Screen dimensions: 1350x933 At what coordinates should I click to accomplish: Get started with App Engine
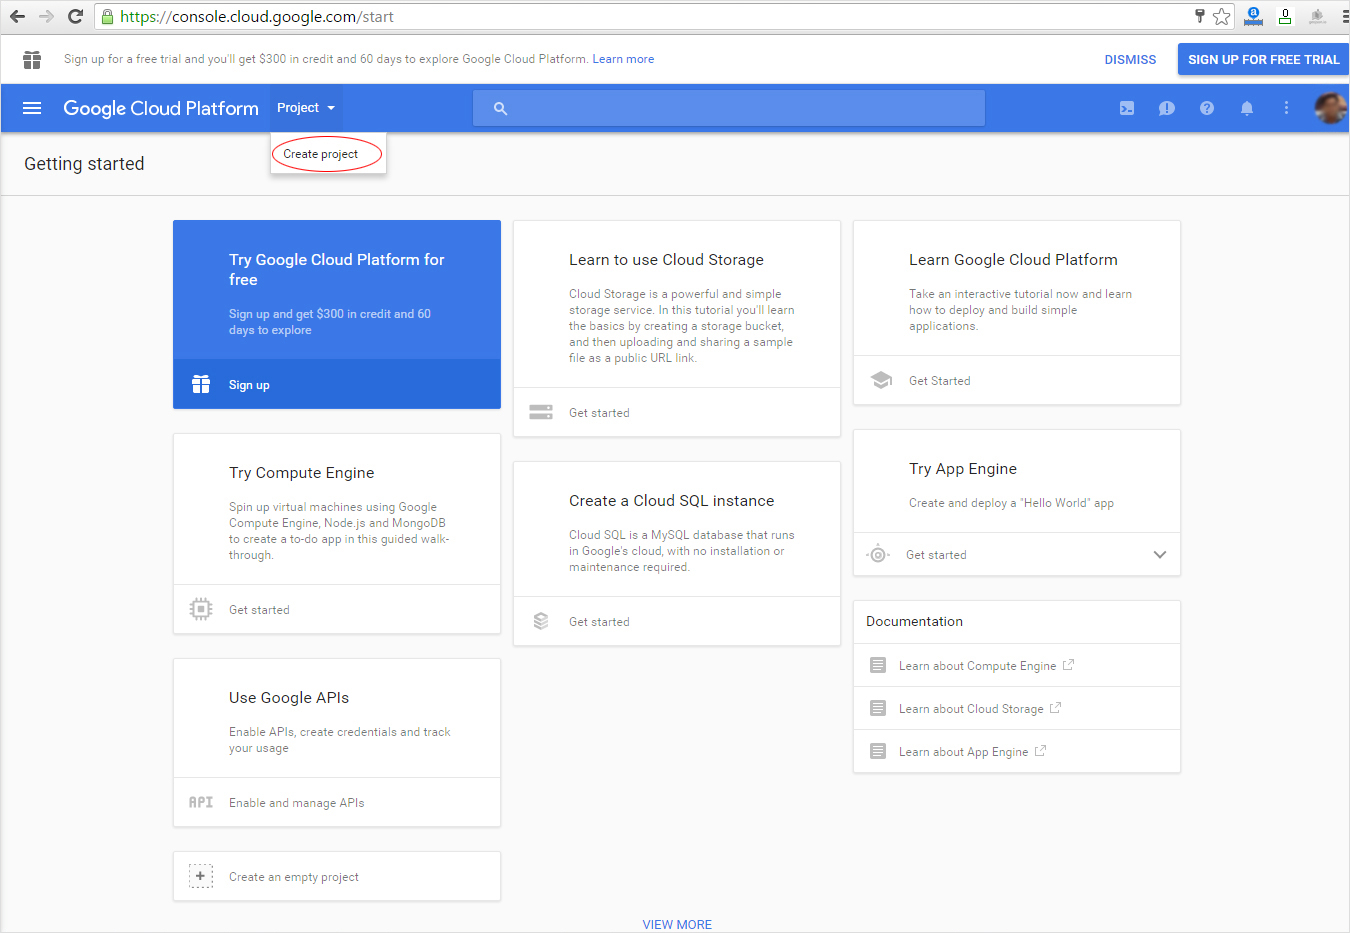pyautogui.click(x=936, y=555)
